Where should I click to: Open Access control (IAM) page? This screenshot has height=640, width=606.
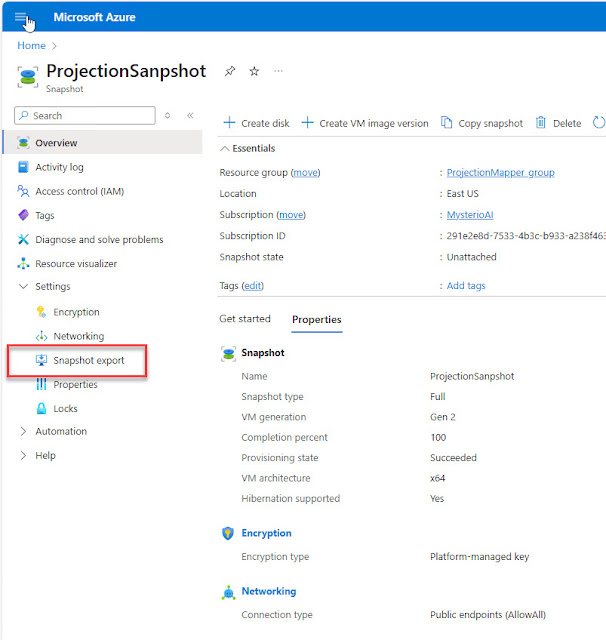(80, 191)
